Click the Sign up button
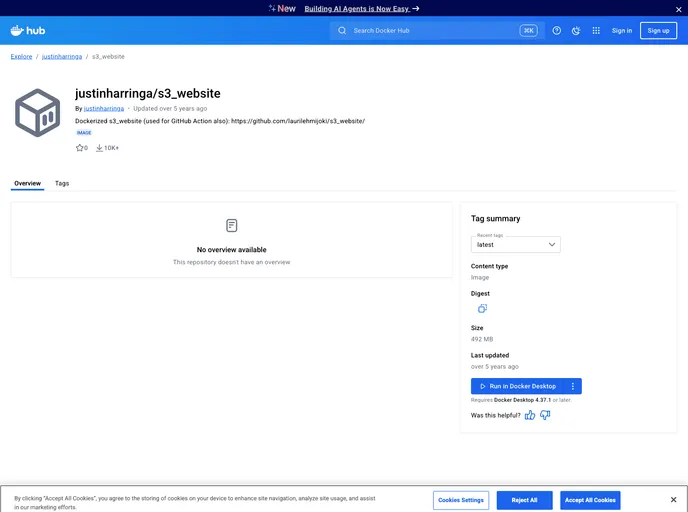Image resolution: width=688 pixels, height=512 pixels. coord(658,31)
